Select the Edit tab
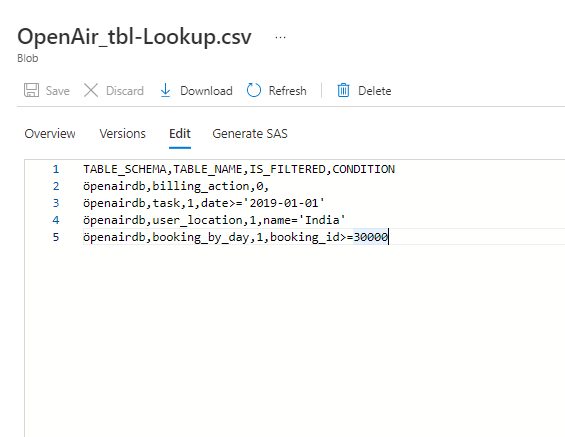 click(x=180, y=134)
